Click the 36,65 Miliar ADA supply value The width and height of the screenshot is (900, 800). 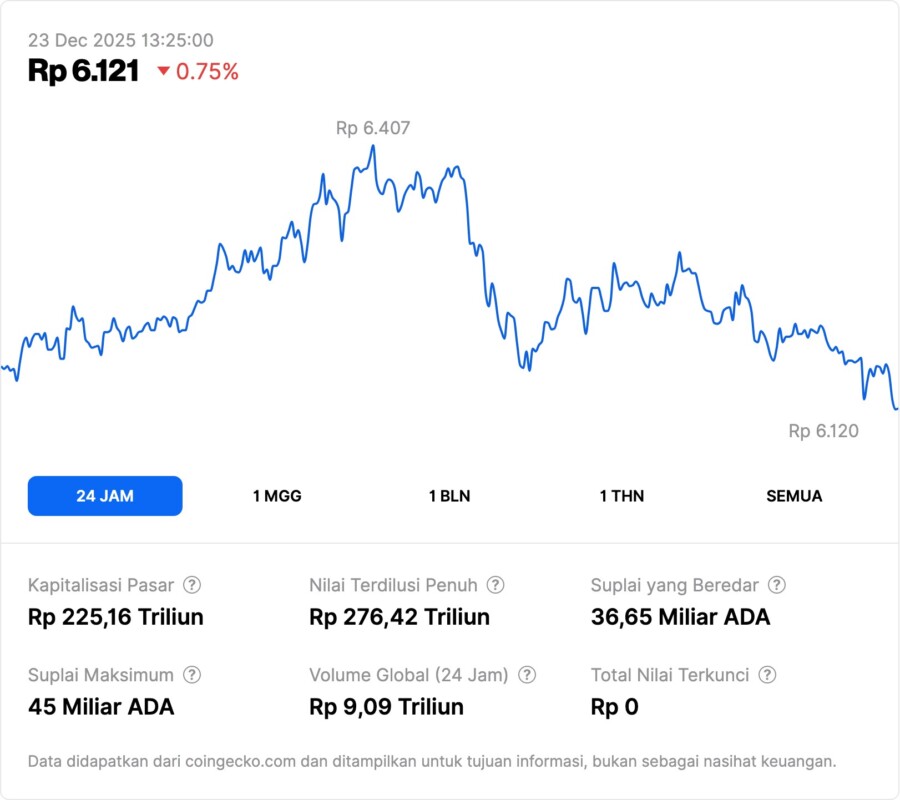tap(680, 617)
